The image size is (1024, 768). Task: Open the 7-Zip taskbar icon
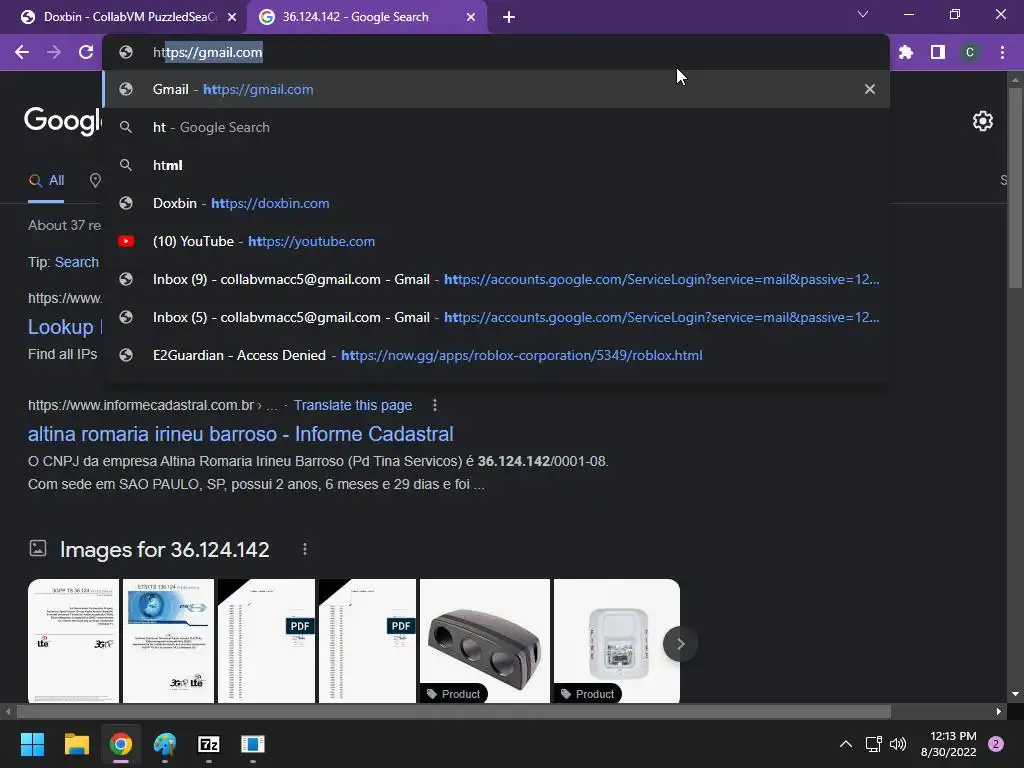[x=209, y=744]
